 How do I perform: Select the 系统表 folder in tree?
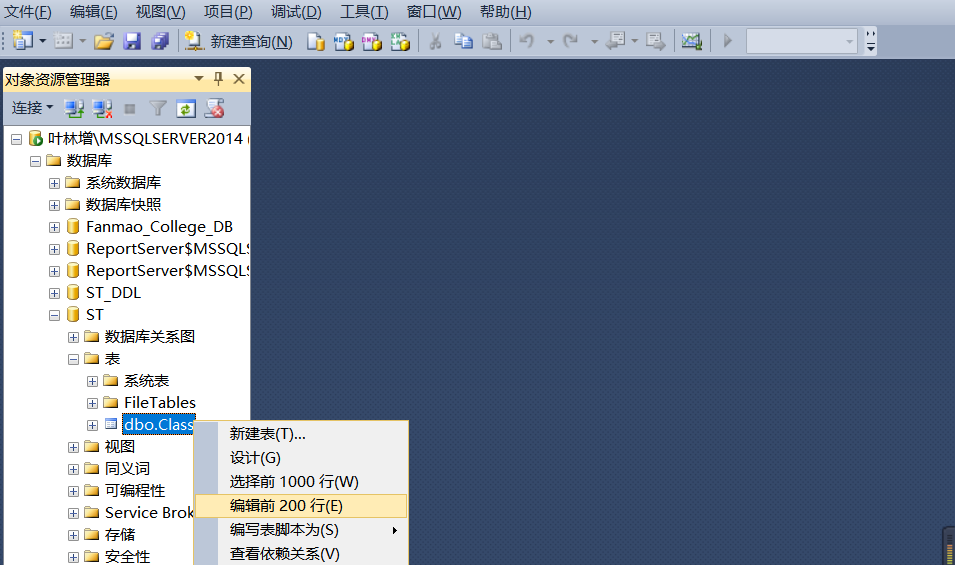(x=146, y=381)
